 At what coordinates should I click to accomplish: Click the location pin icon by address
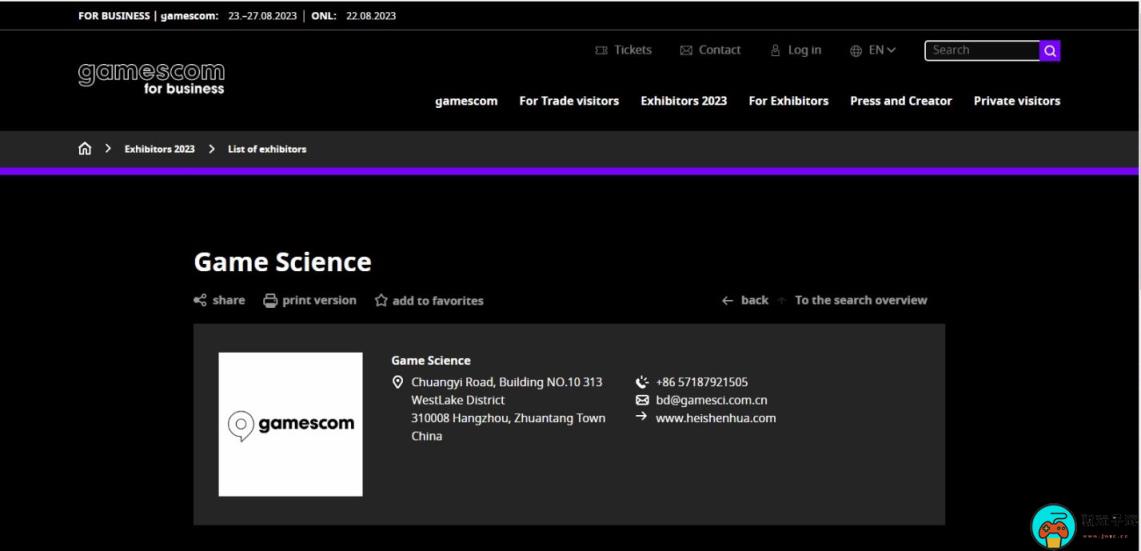pos(397,382)
